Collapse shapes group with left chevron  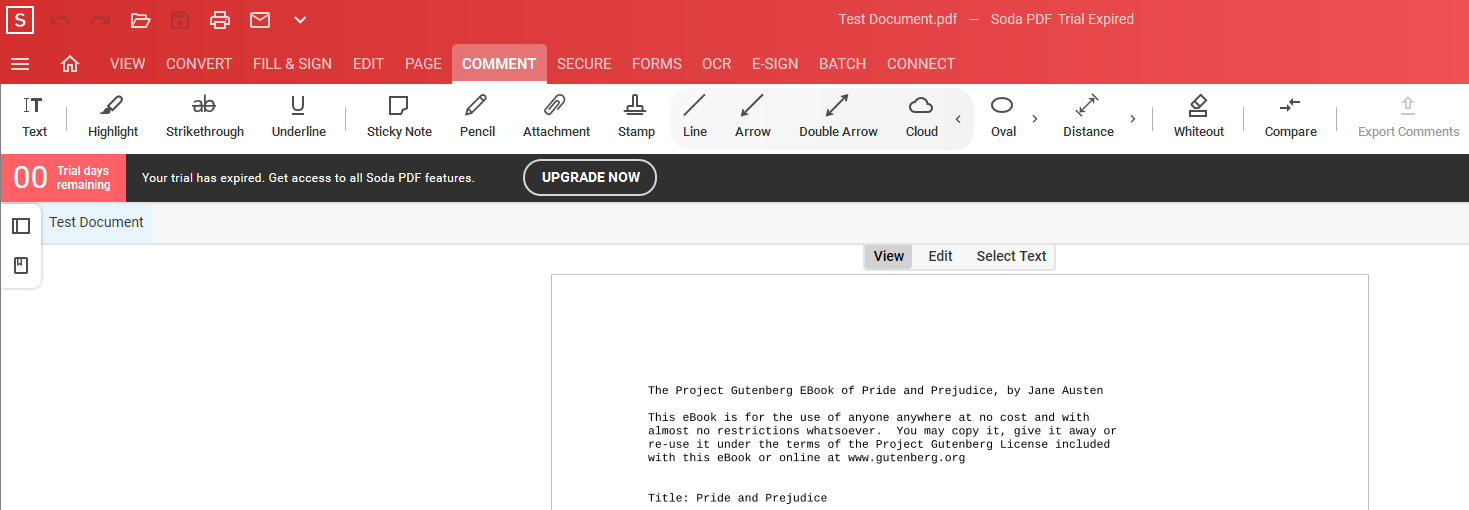(x=958, y=119)
